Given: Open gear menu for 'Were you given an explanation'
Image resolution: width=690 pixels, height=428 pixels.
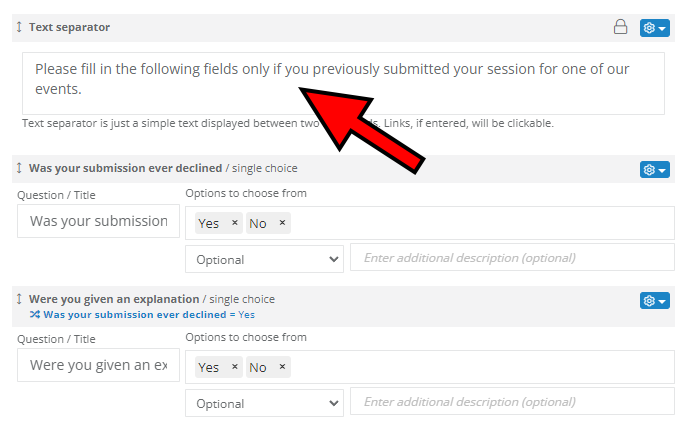Looking at the screenshot, I should tap(654, 300).
